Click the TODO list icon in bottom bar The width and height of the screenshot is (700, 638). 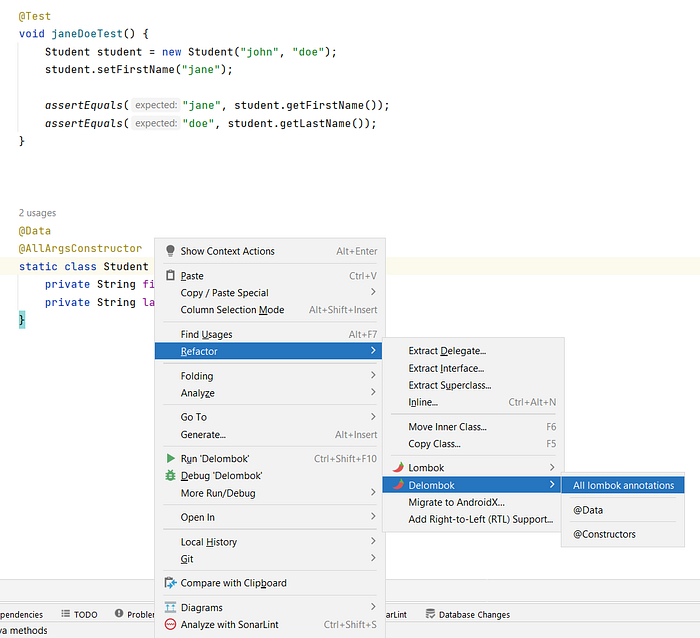[x=66, y=614]
